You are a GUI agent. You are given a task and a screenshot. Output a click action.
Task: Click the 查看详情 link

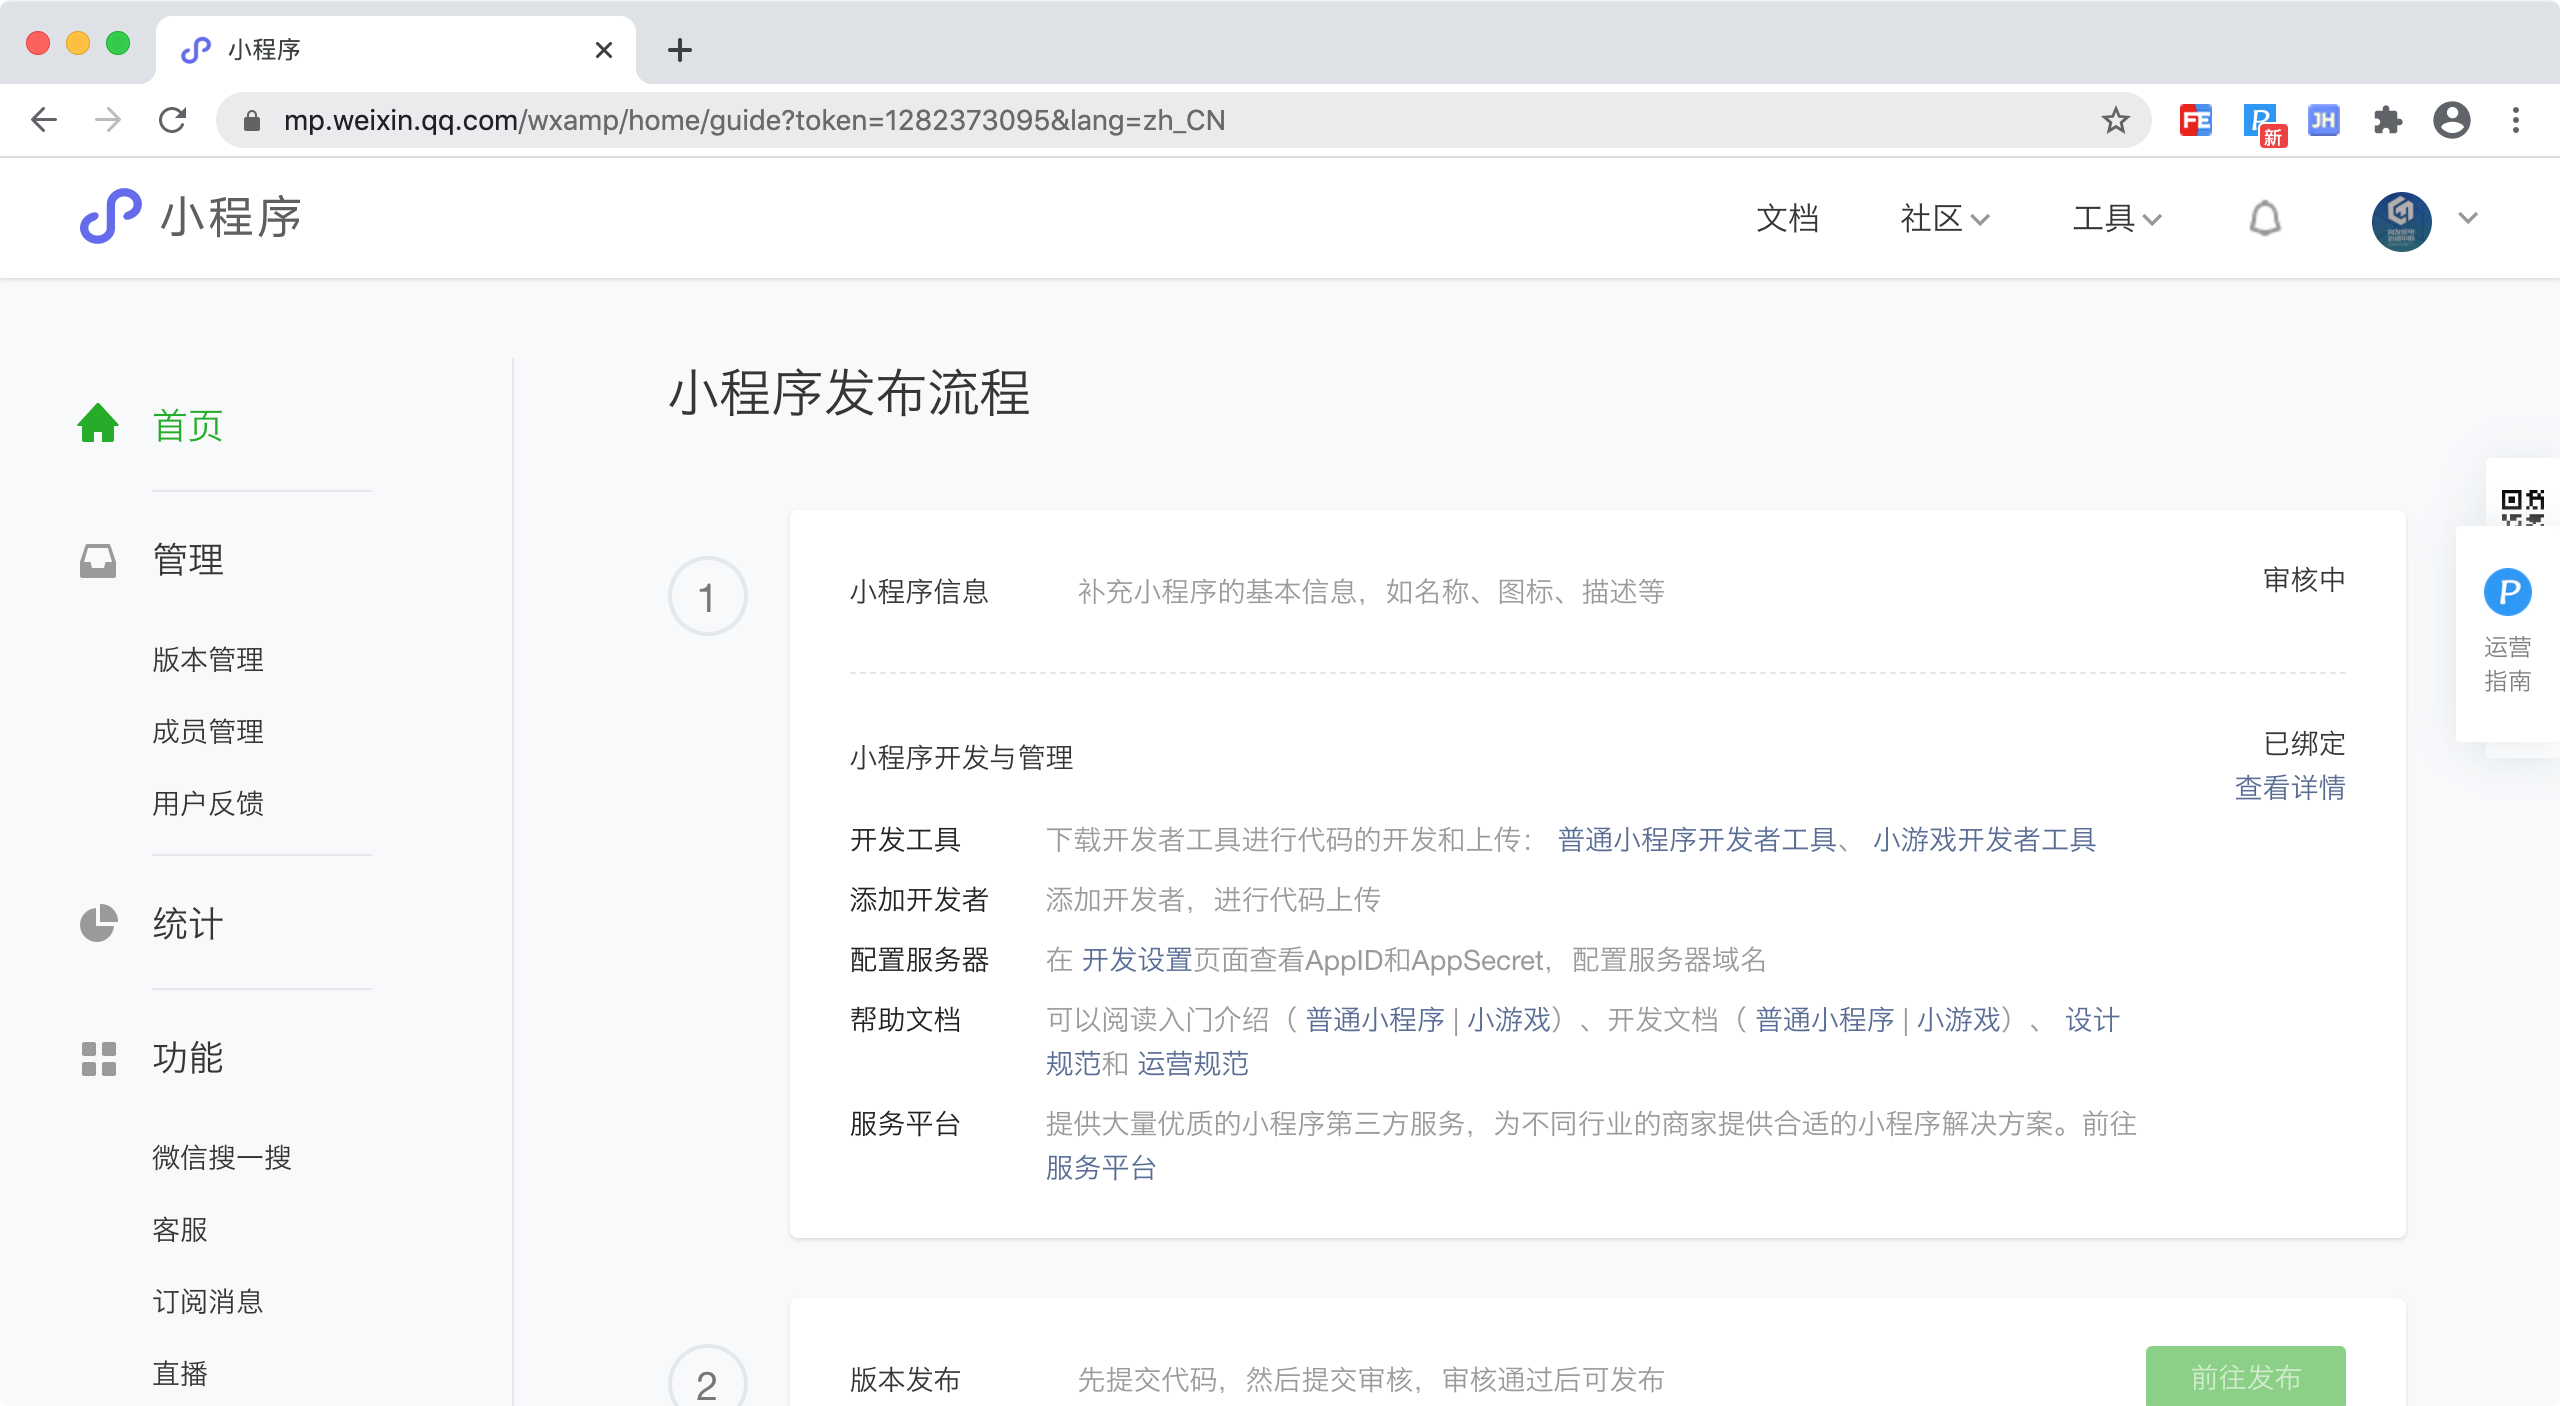(x=2289, y=788)
